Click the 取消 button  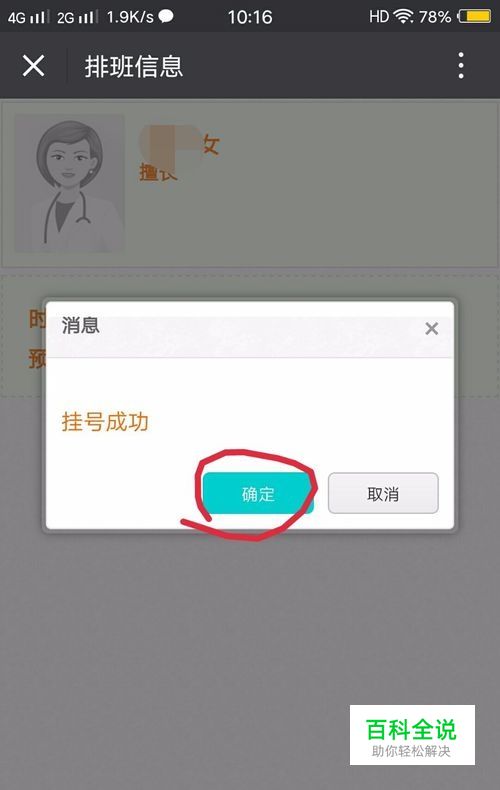pyautogui.click(x=383, y=493)
